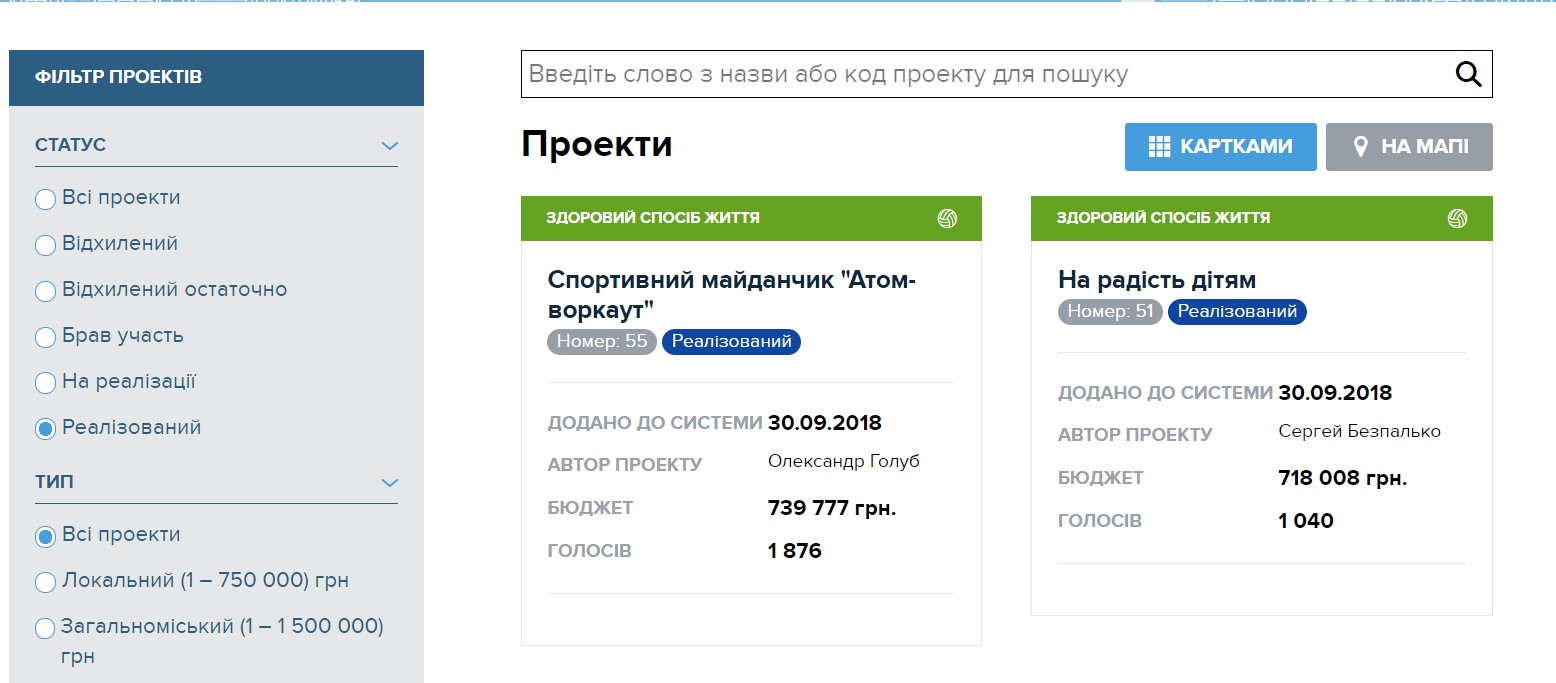The height and width of the screenshot is (683, 1556).
Task: Collapse the Тип filter section chevron
Action: (x=390, y=483)
